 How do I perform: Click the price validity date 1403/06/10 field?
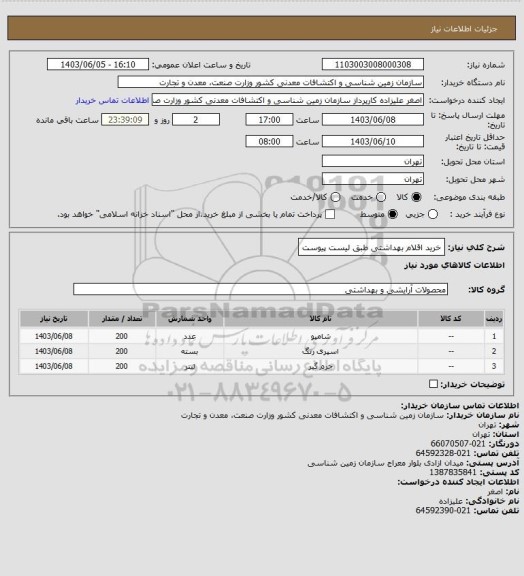click(x=373, y=141)
